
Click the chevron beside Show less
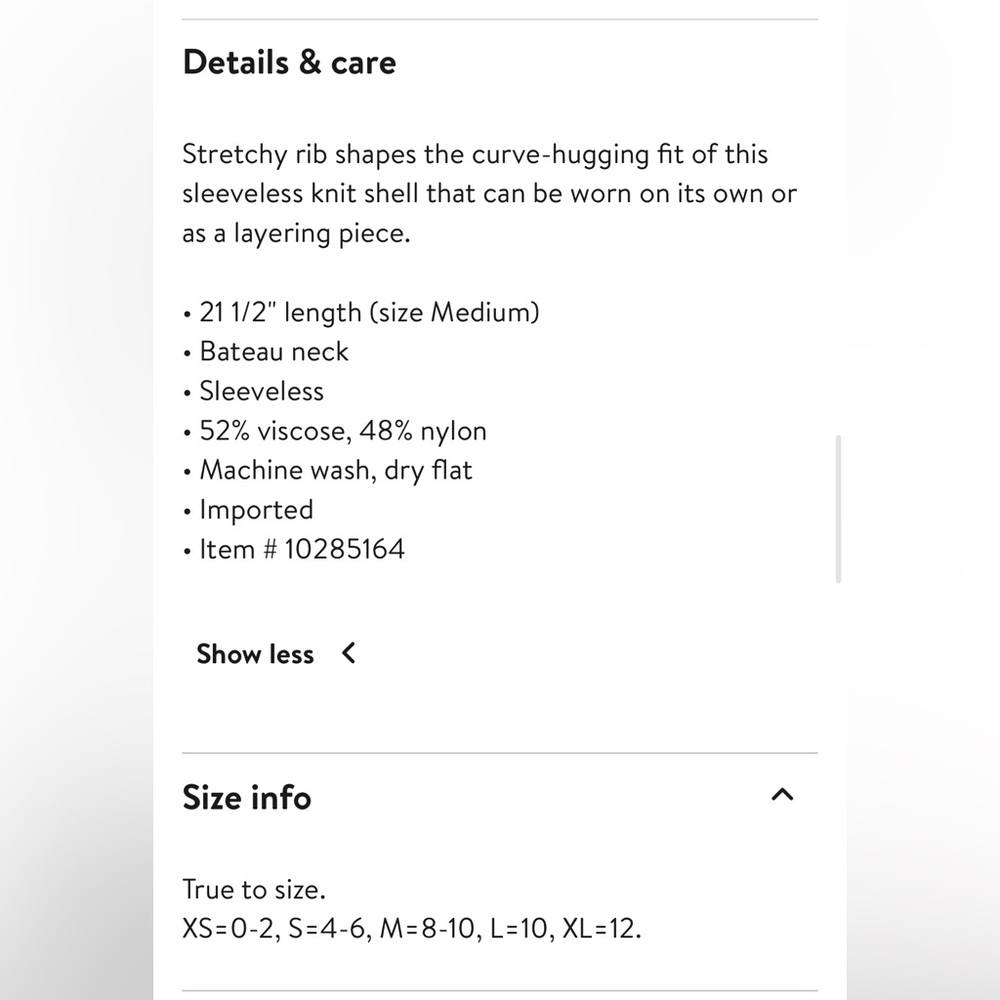coord(348,653)
